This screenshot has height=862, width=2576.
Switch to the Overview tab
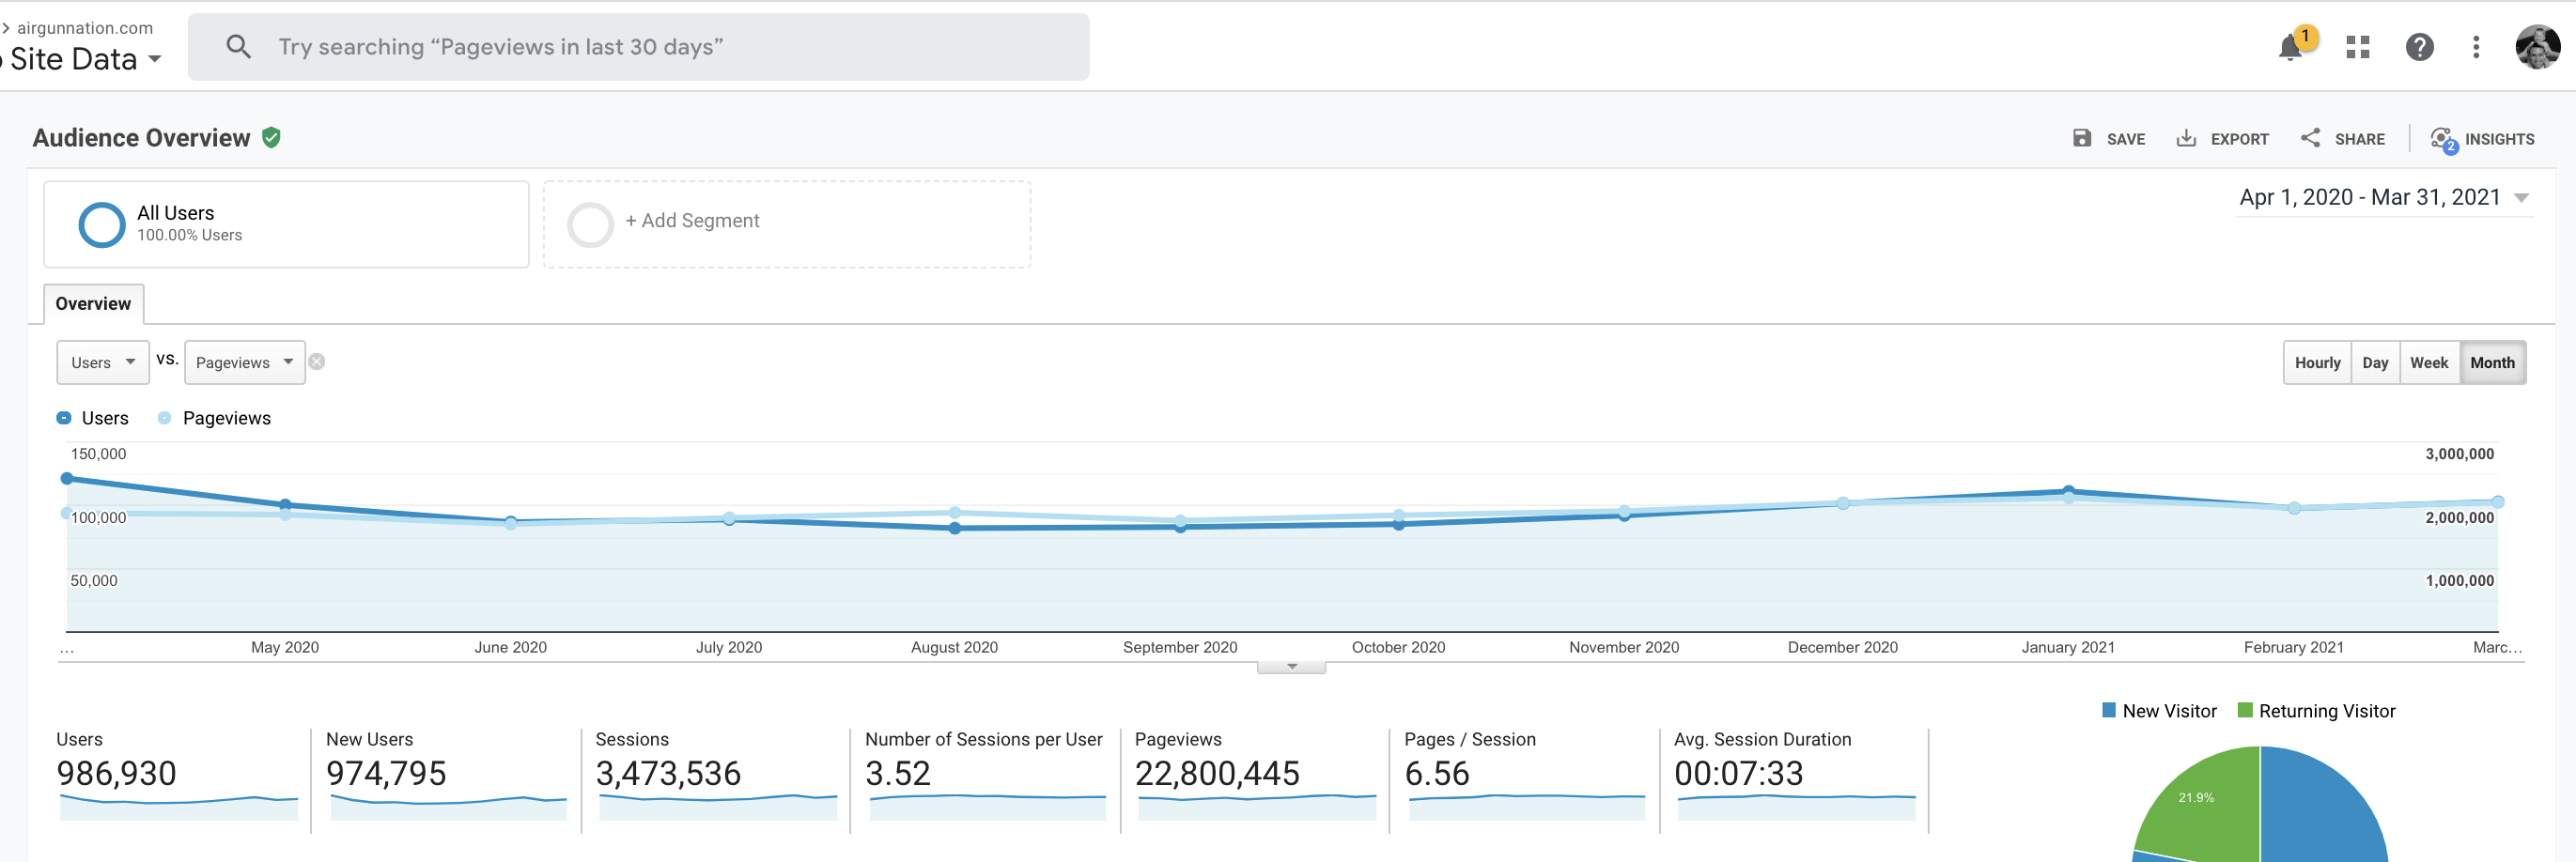click(94, 304)
